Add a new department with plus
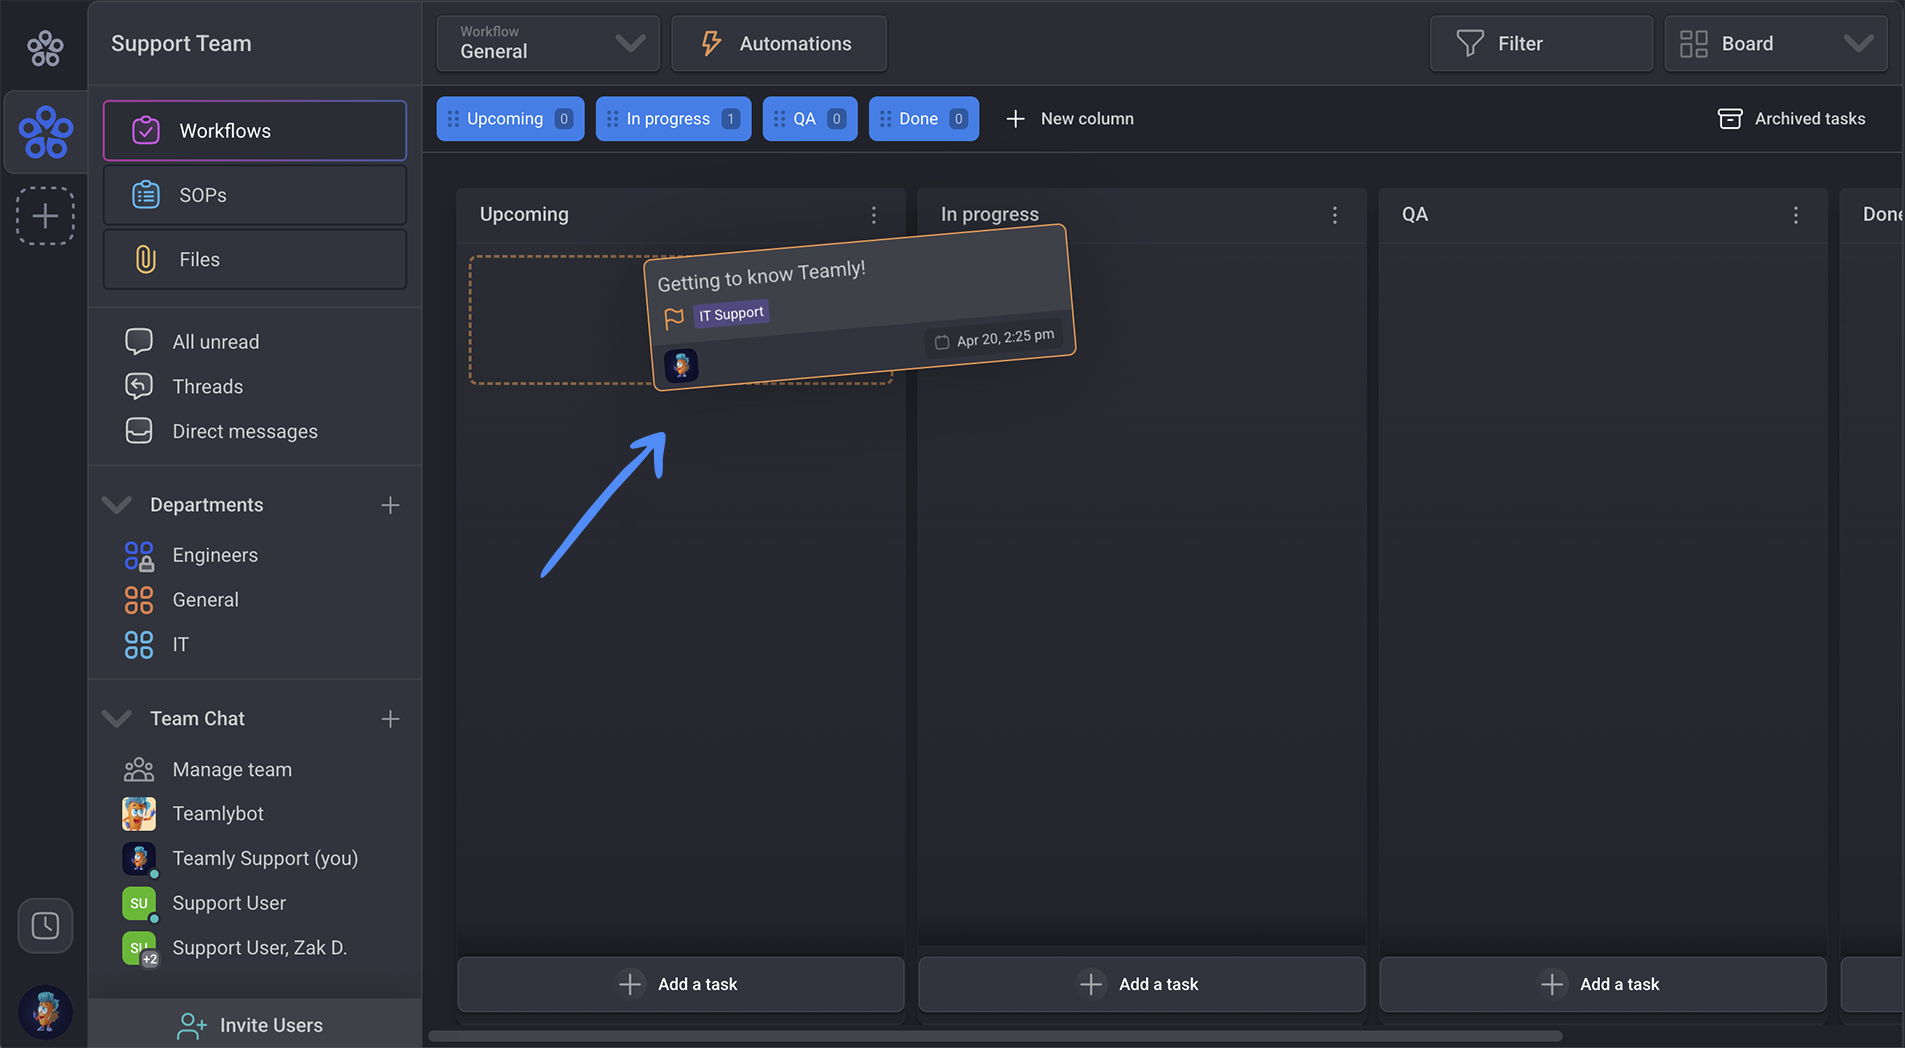This screenshot has width=1905, height=1048. 390,505
